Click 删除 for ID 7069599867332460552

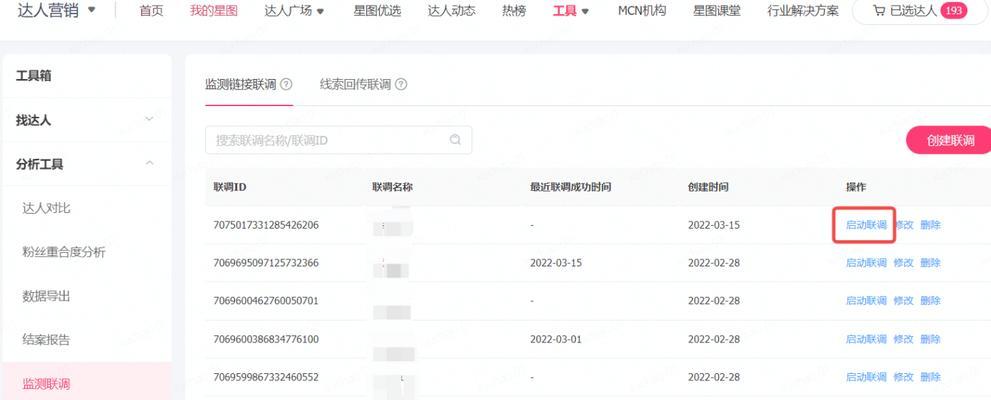pyautogui.click(x=930, y=377)
